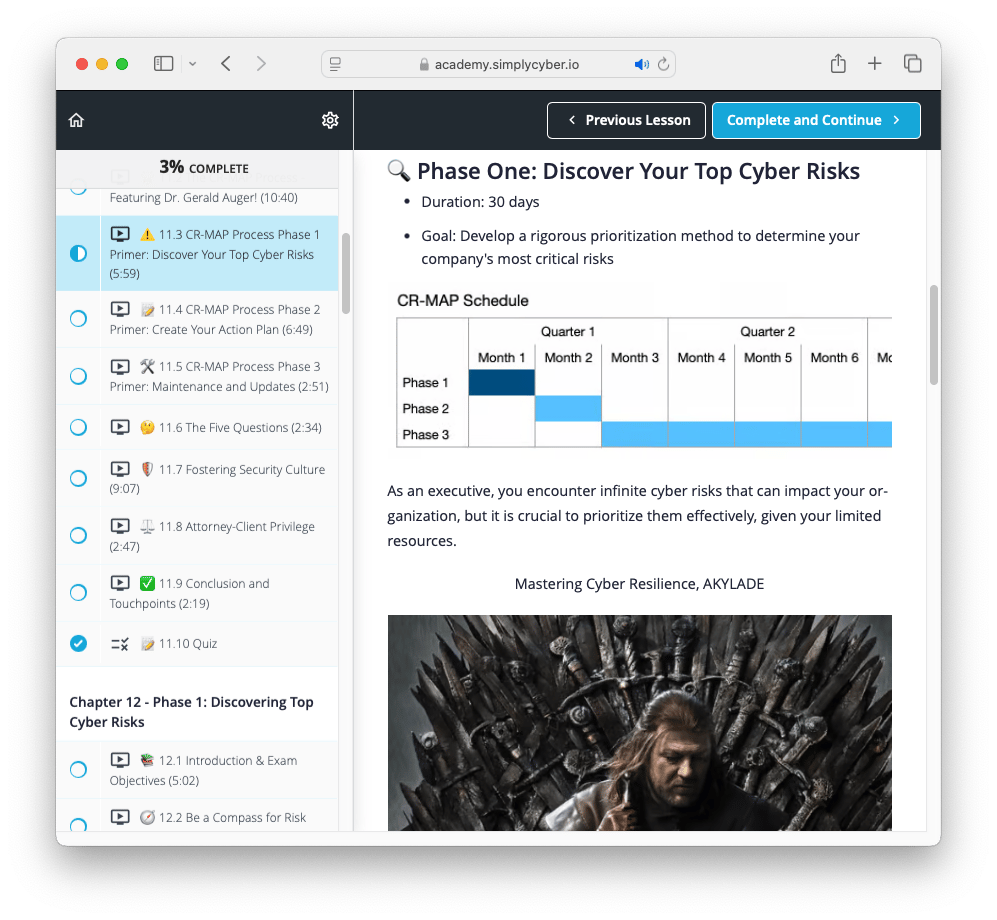Click the quiz icon beside 11.10 Quiz
997x920 pixels.
pos(120,644)
